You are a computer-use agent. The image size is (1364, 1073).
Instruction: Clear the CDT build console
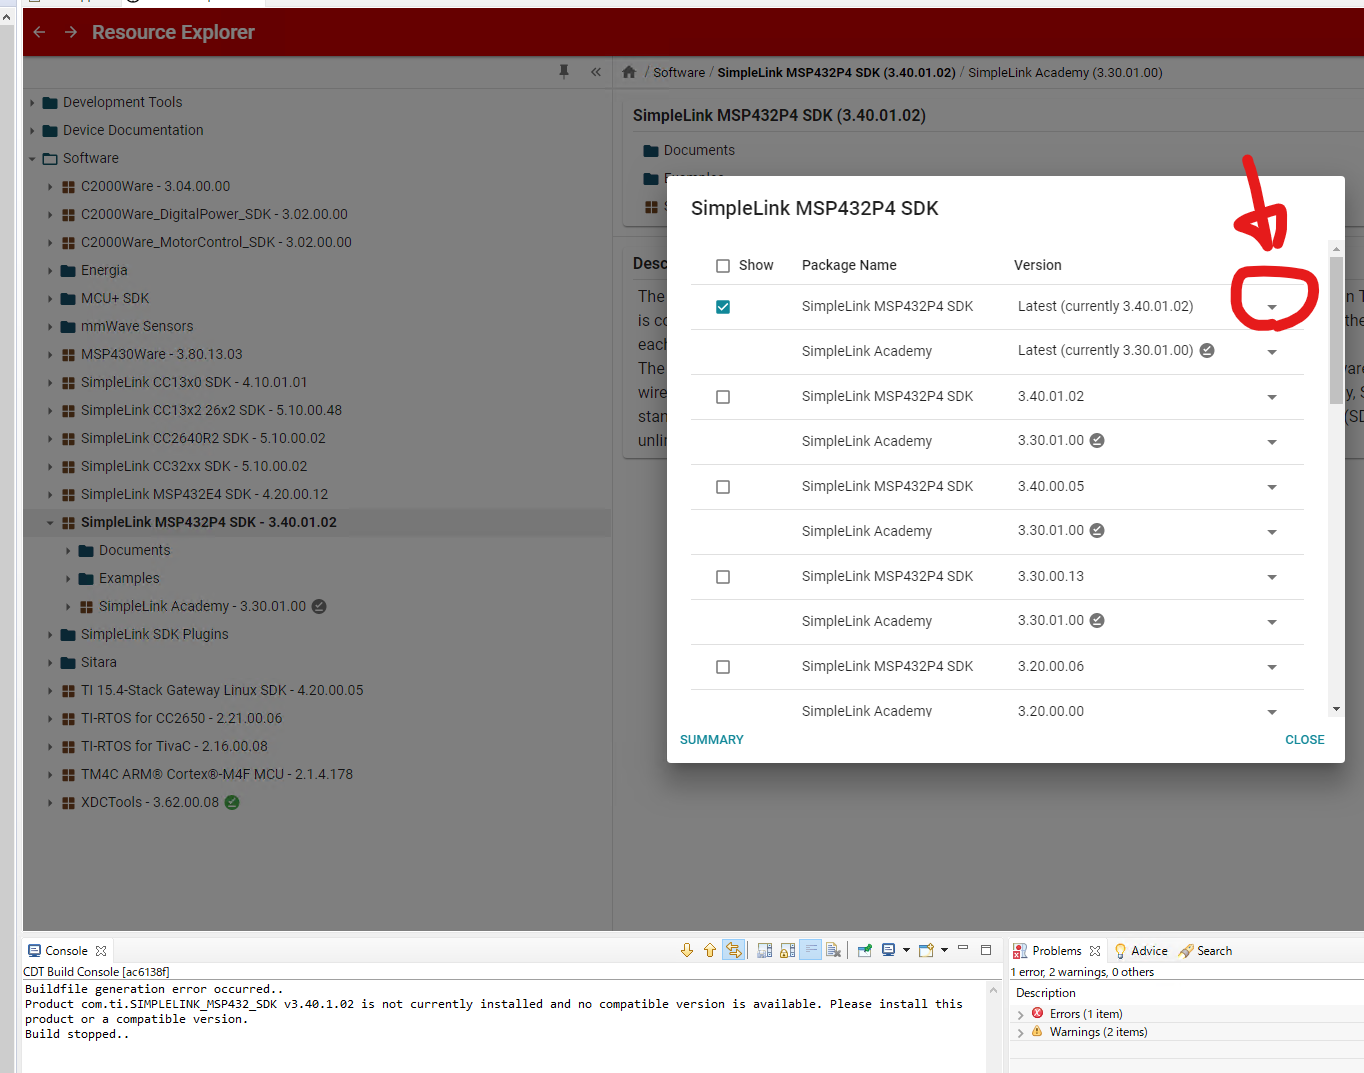(833, 950)
